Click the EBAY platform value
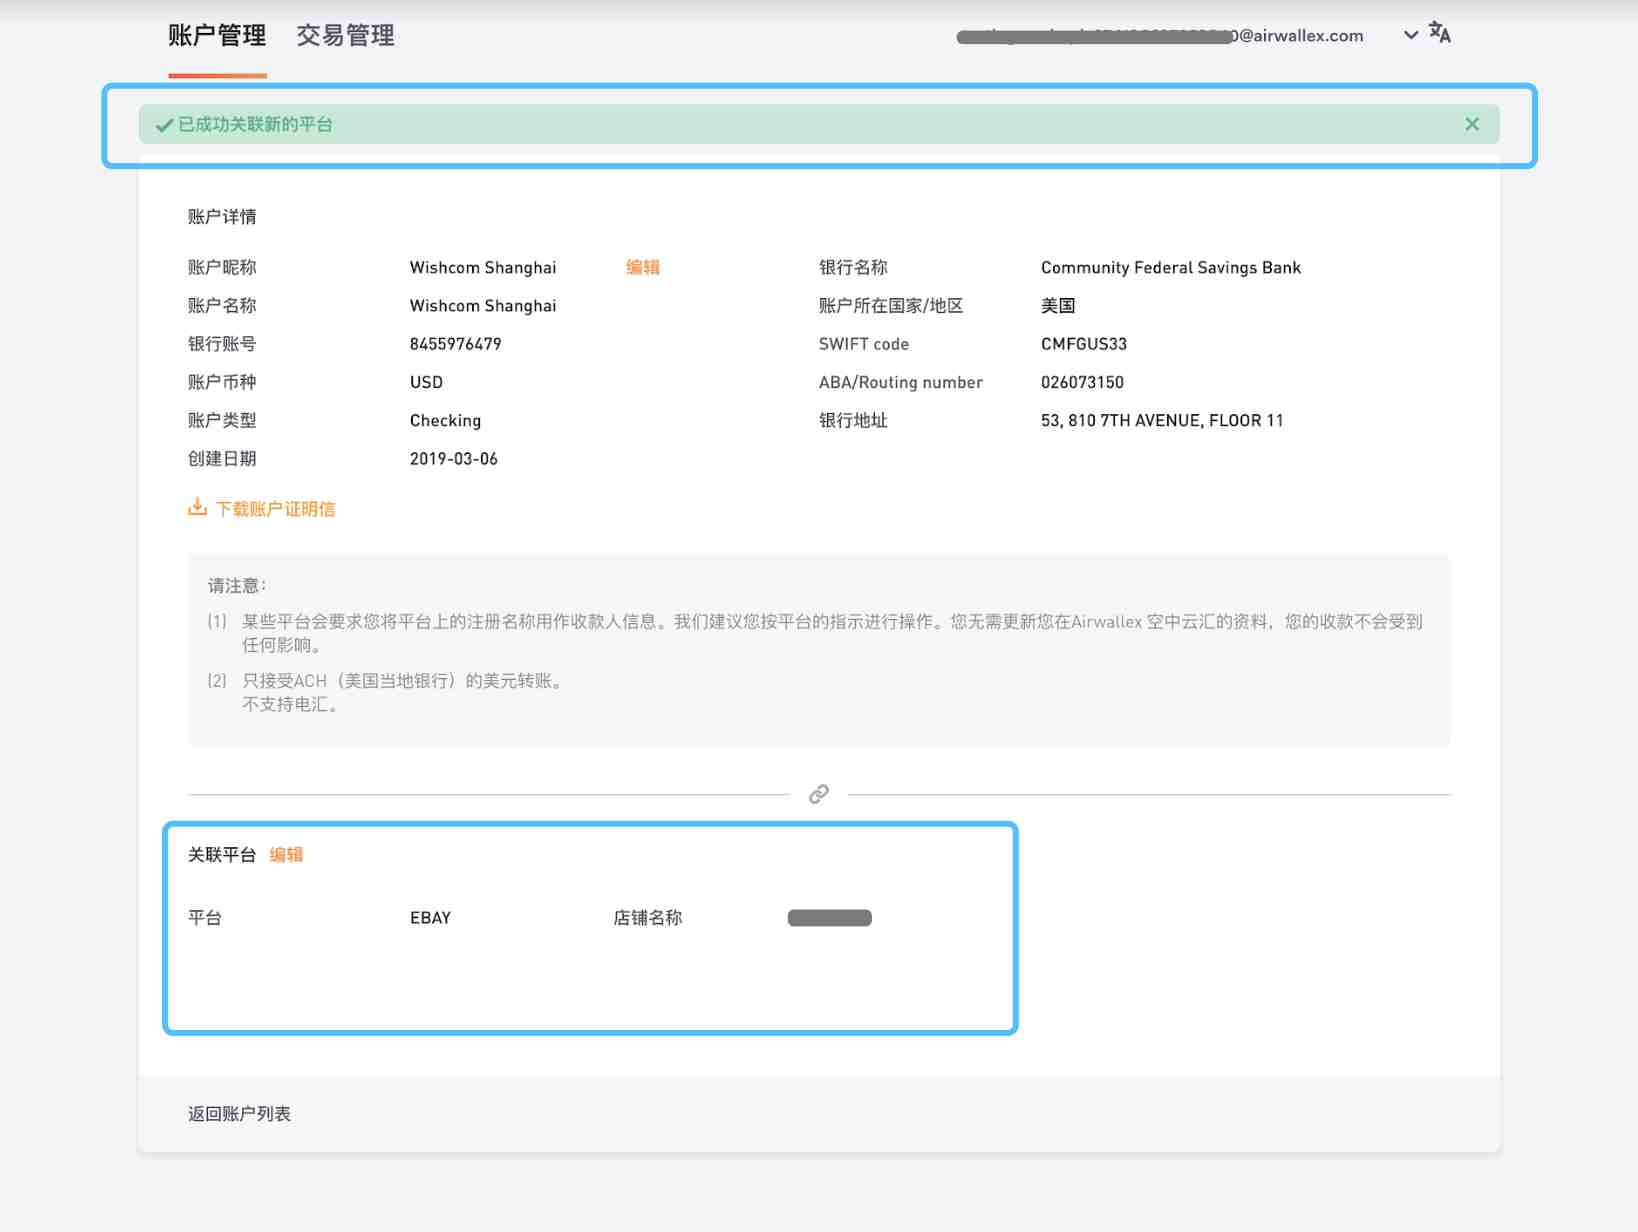This screenshot has width=1638, height=1232. (x=430, y=918)
